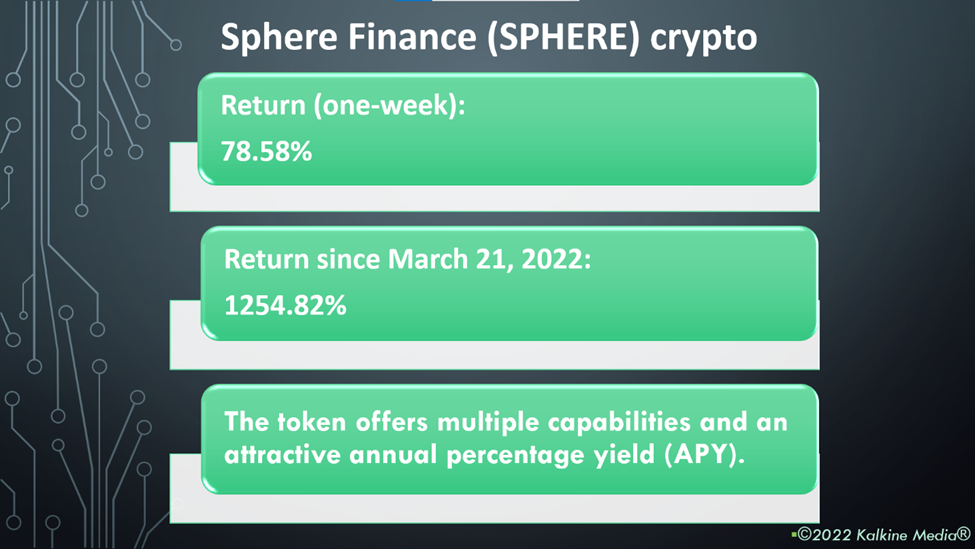Viewport: 975px width, 549px height.
Task: Select the Return (one-week) label
Action: click(343, 105)
